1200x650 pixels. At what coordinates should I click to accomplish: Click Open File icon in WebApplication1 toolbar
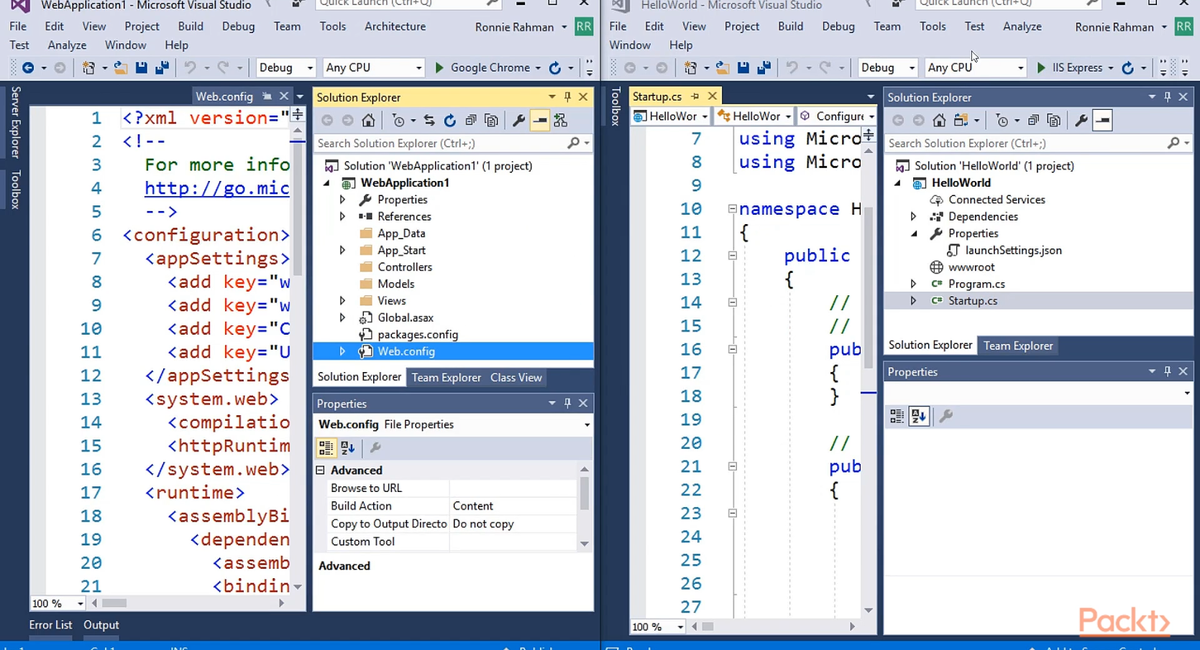coord(121,68)
